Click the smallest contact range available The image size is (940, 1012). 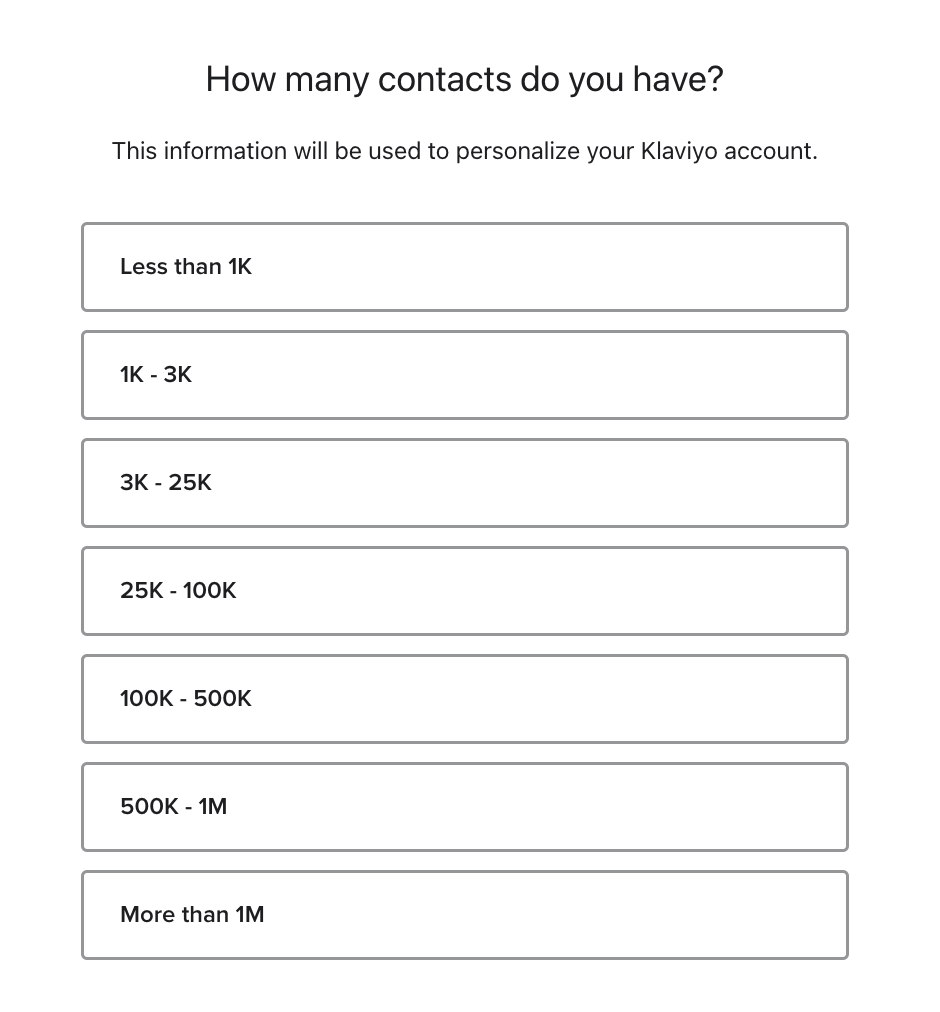(465, 267)
